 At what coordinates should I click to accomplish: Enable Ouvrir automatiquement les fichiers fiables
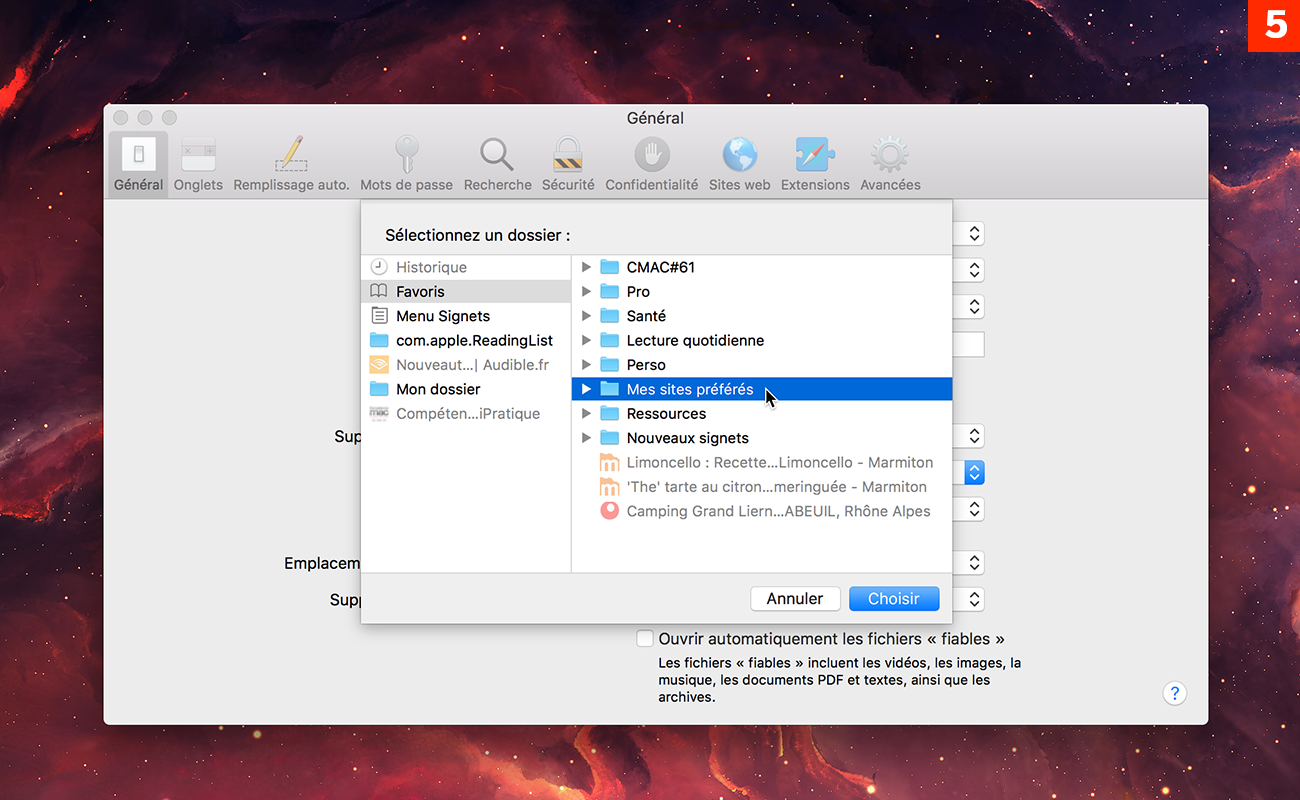click(646, 638)
